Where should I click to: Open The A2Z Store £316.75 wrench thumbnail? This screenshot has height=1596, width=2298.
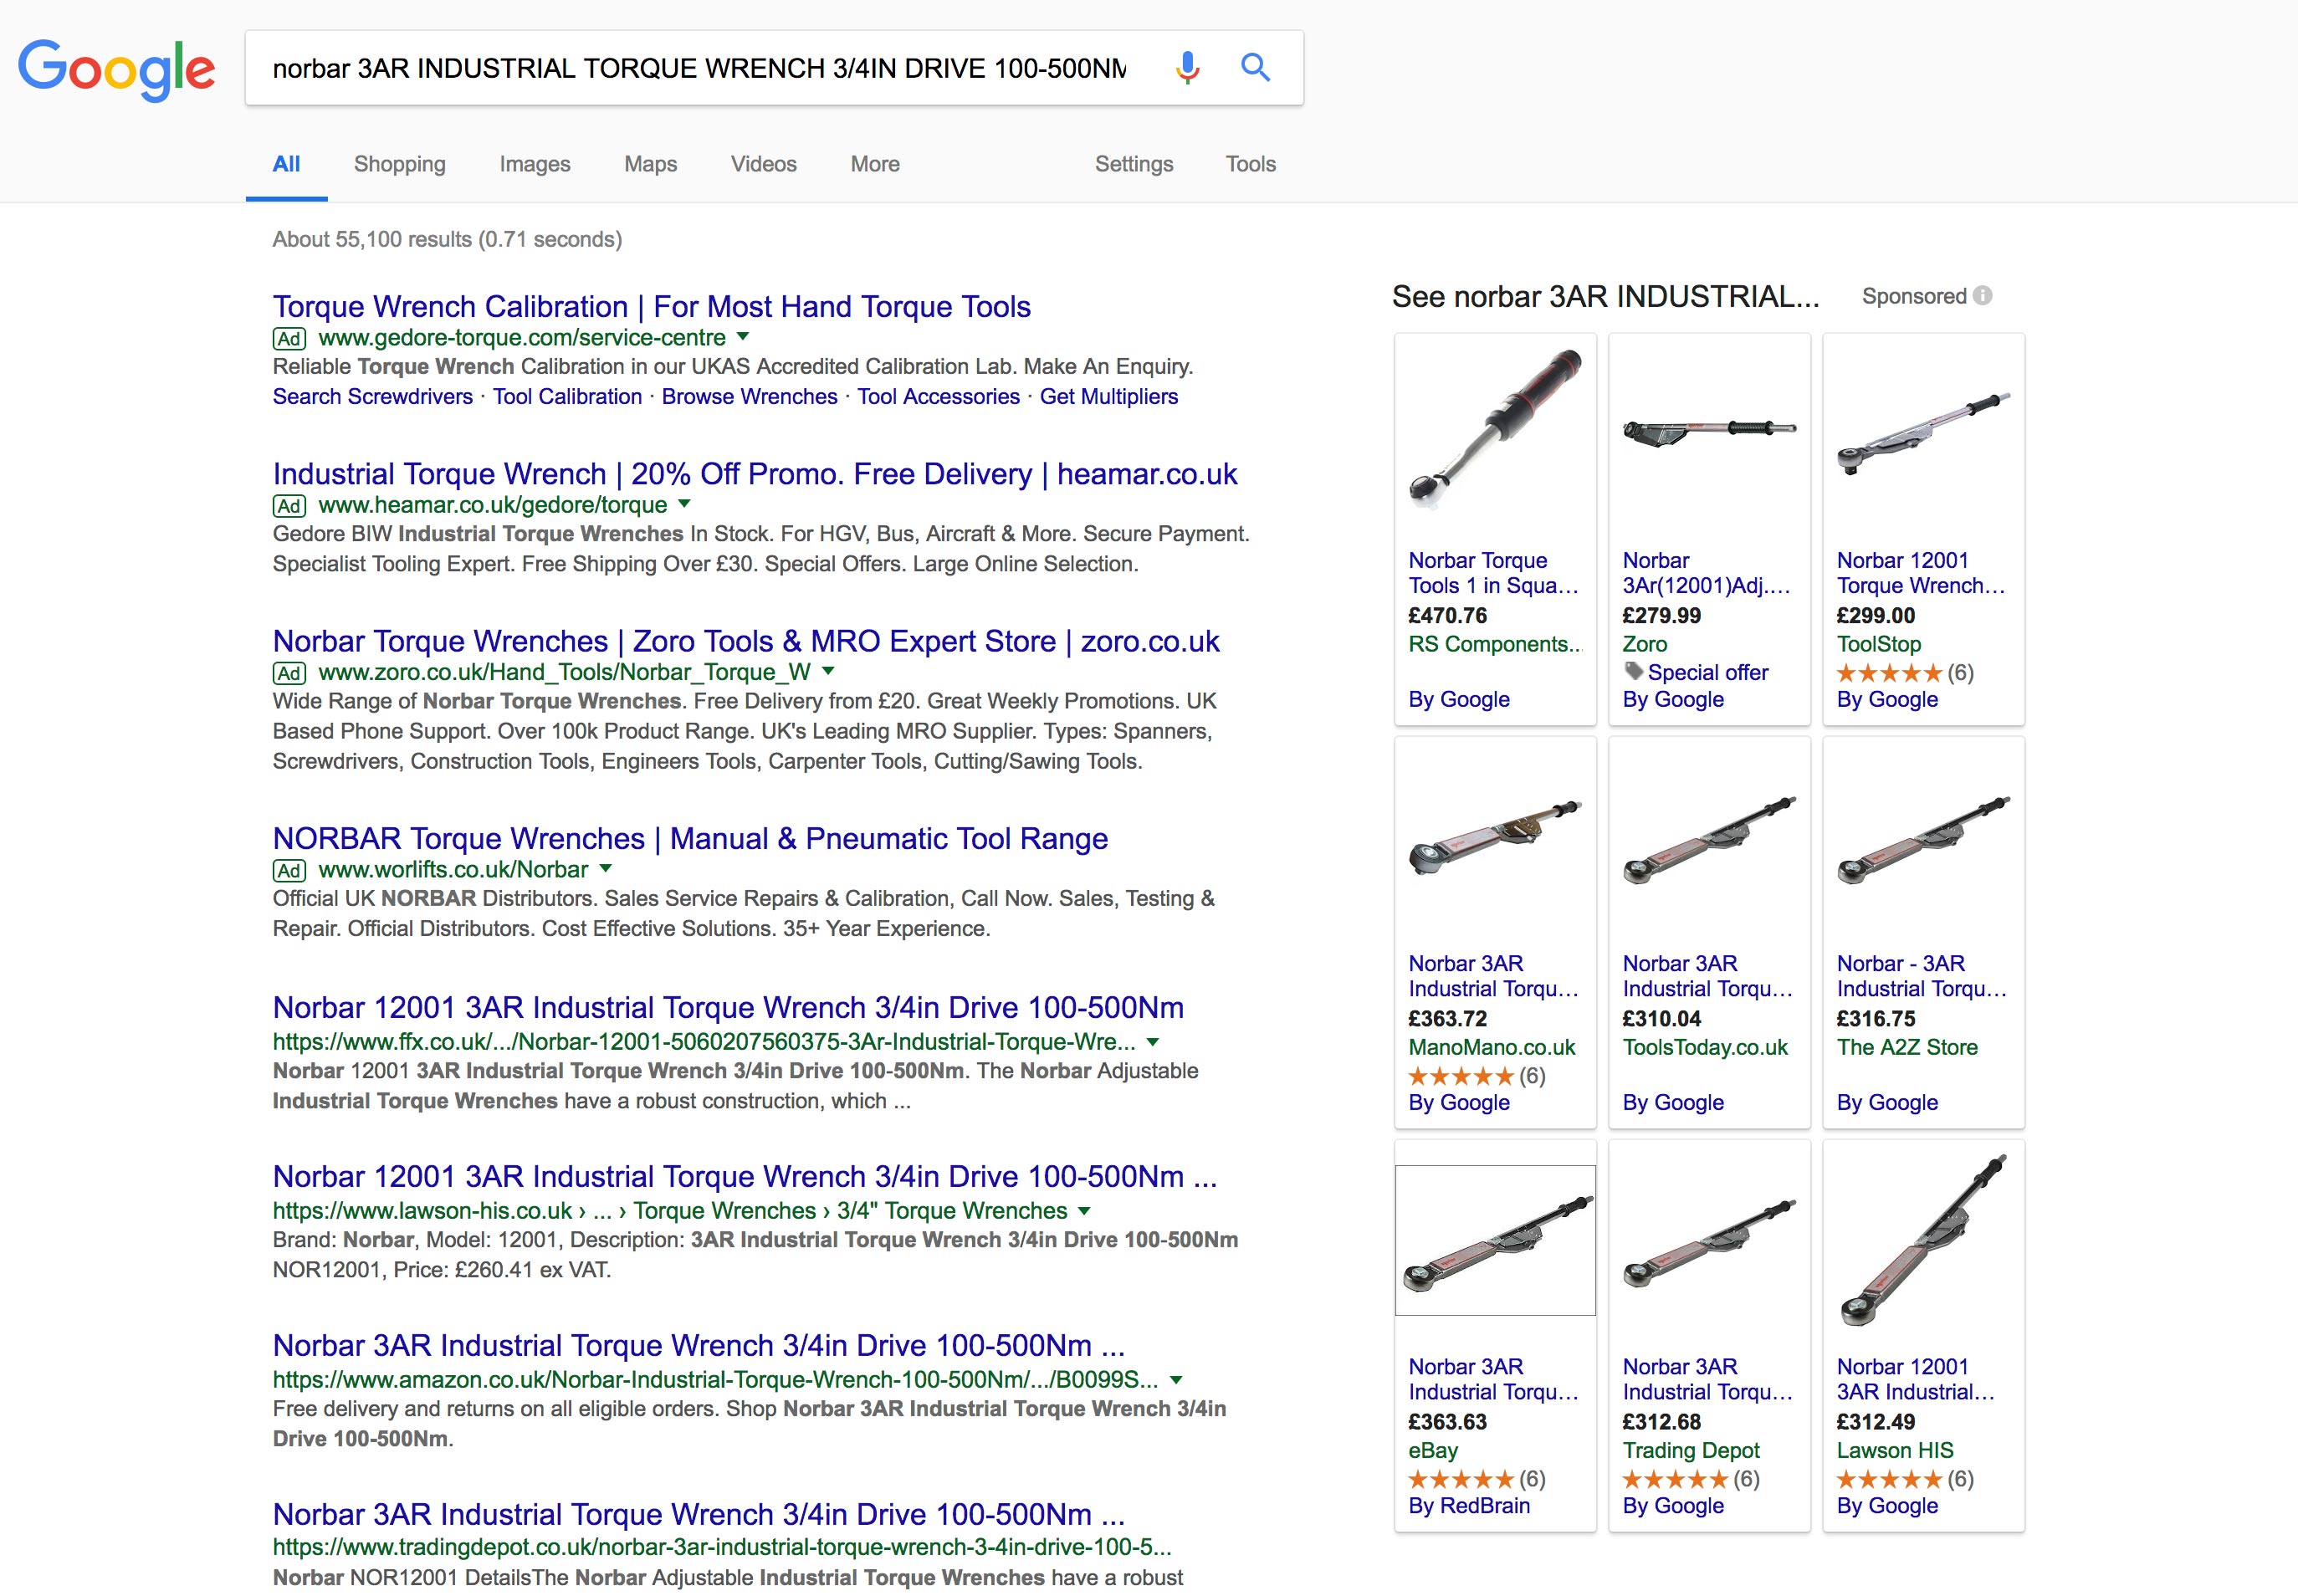1924,840
